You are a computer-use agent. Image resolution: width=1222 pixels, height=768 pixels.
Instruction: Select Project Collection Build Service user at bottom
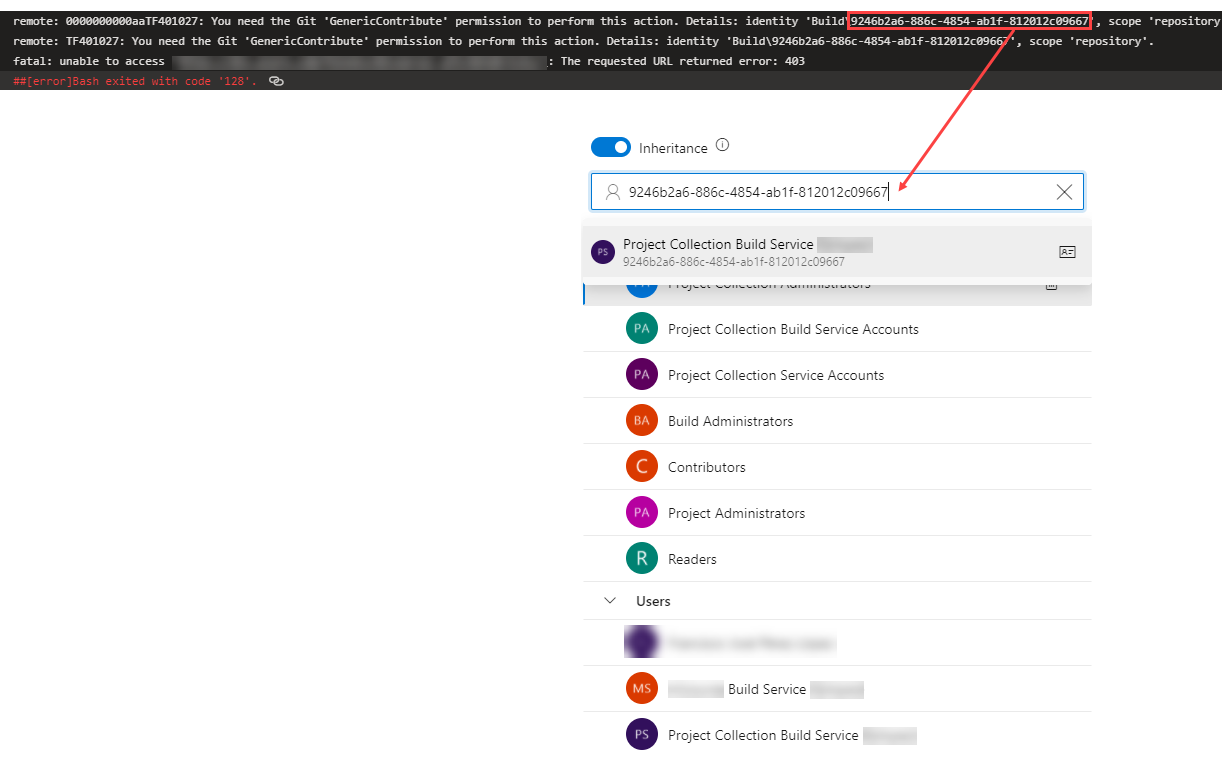click(837, 735)
